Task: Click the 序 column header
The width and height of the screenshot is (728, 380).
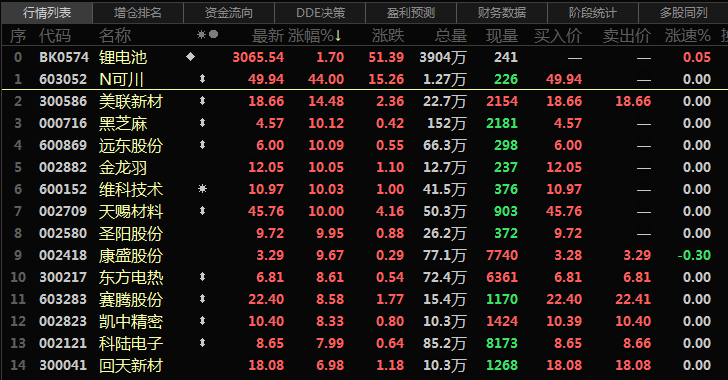Action: (18, 36)
